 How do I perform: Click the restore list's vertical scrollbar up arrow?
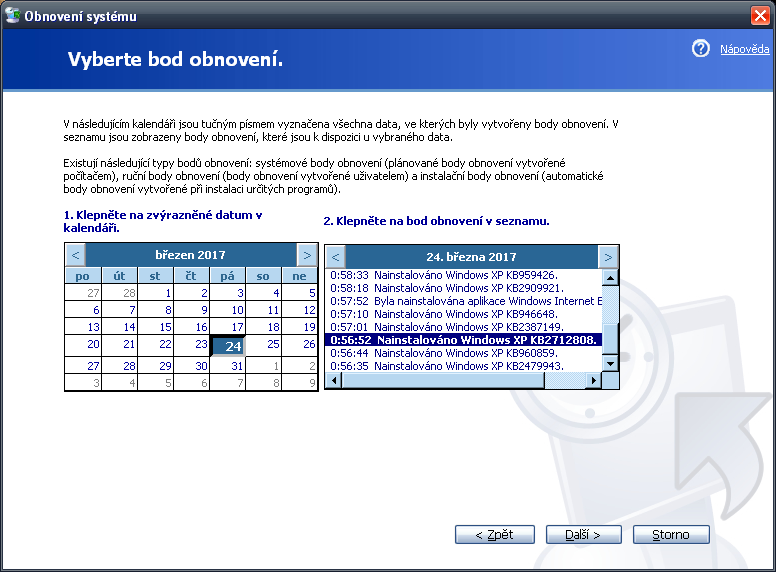click(610, 278)
